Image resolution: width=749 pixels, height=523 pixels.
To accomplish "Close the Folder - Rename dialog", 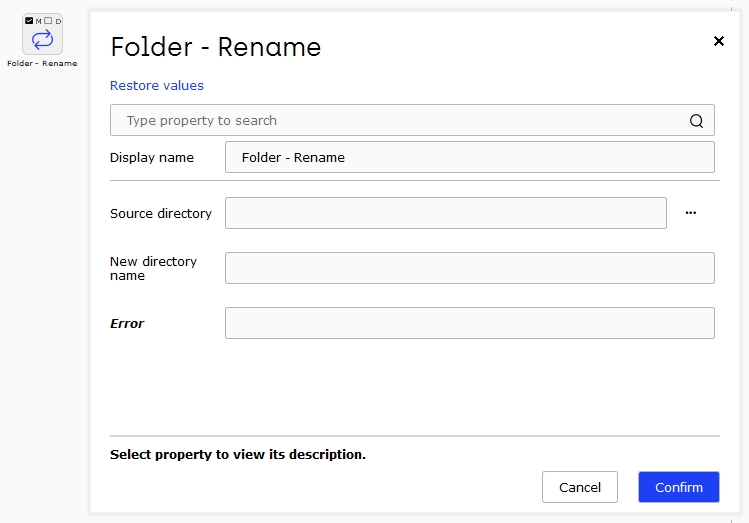I will pos(718,41).
